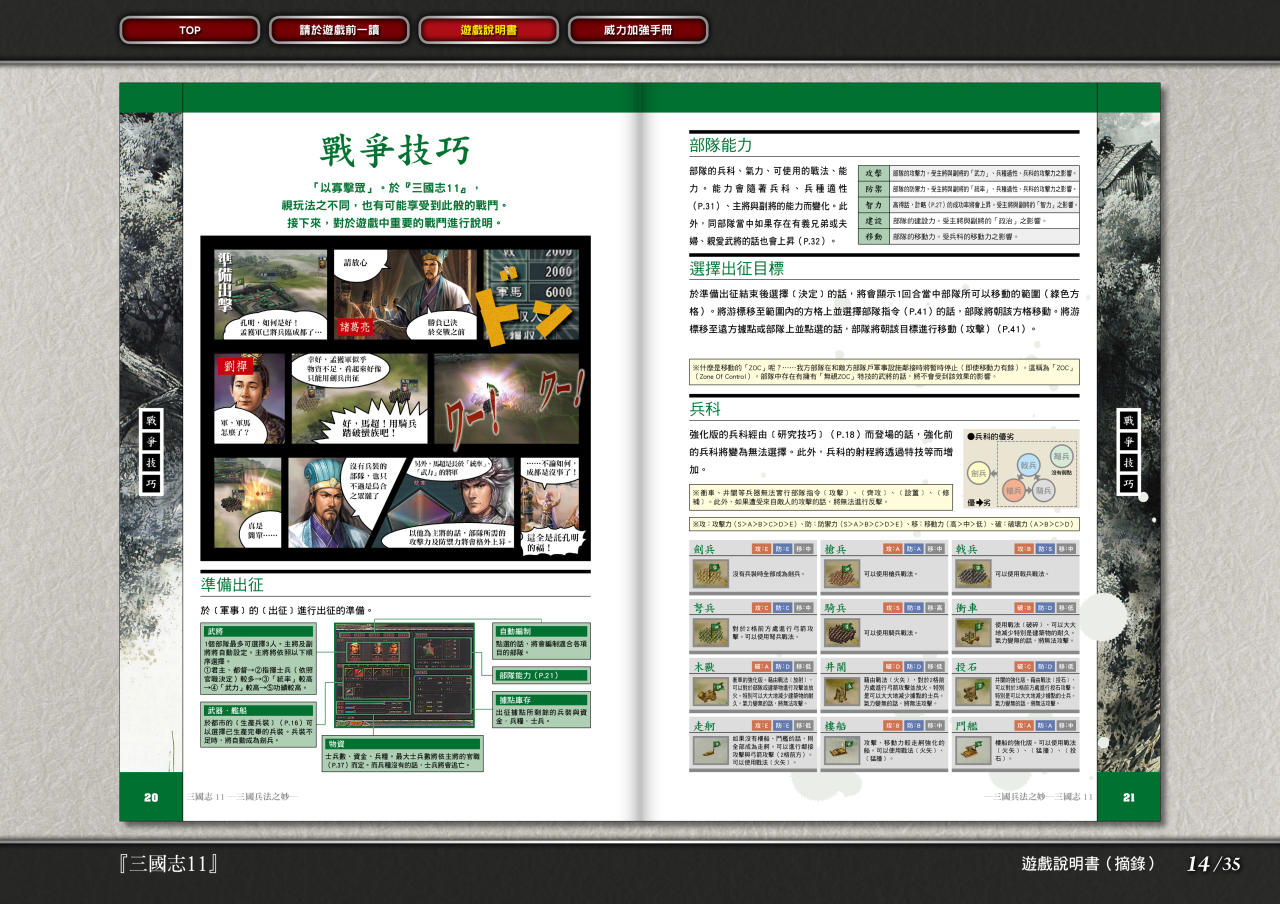Click the 騎兵 unit name heading
Image resolution: width=1280 pixels, height=904 pixels.
835,608
